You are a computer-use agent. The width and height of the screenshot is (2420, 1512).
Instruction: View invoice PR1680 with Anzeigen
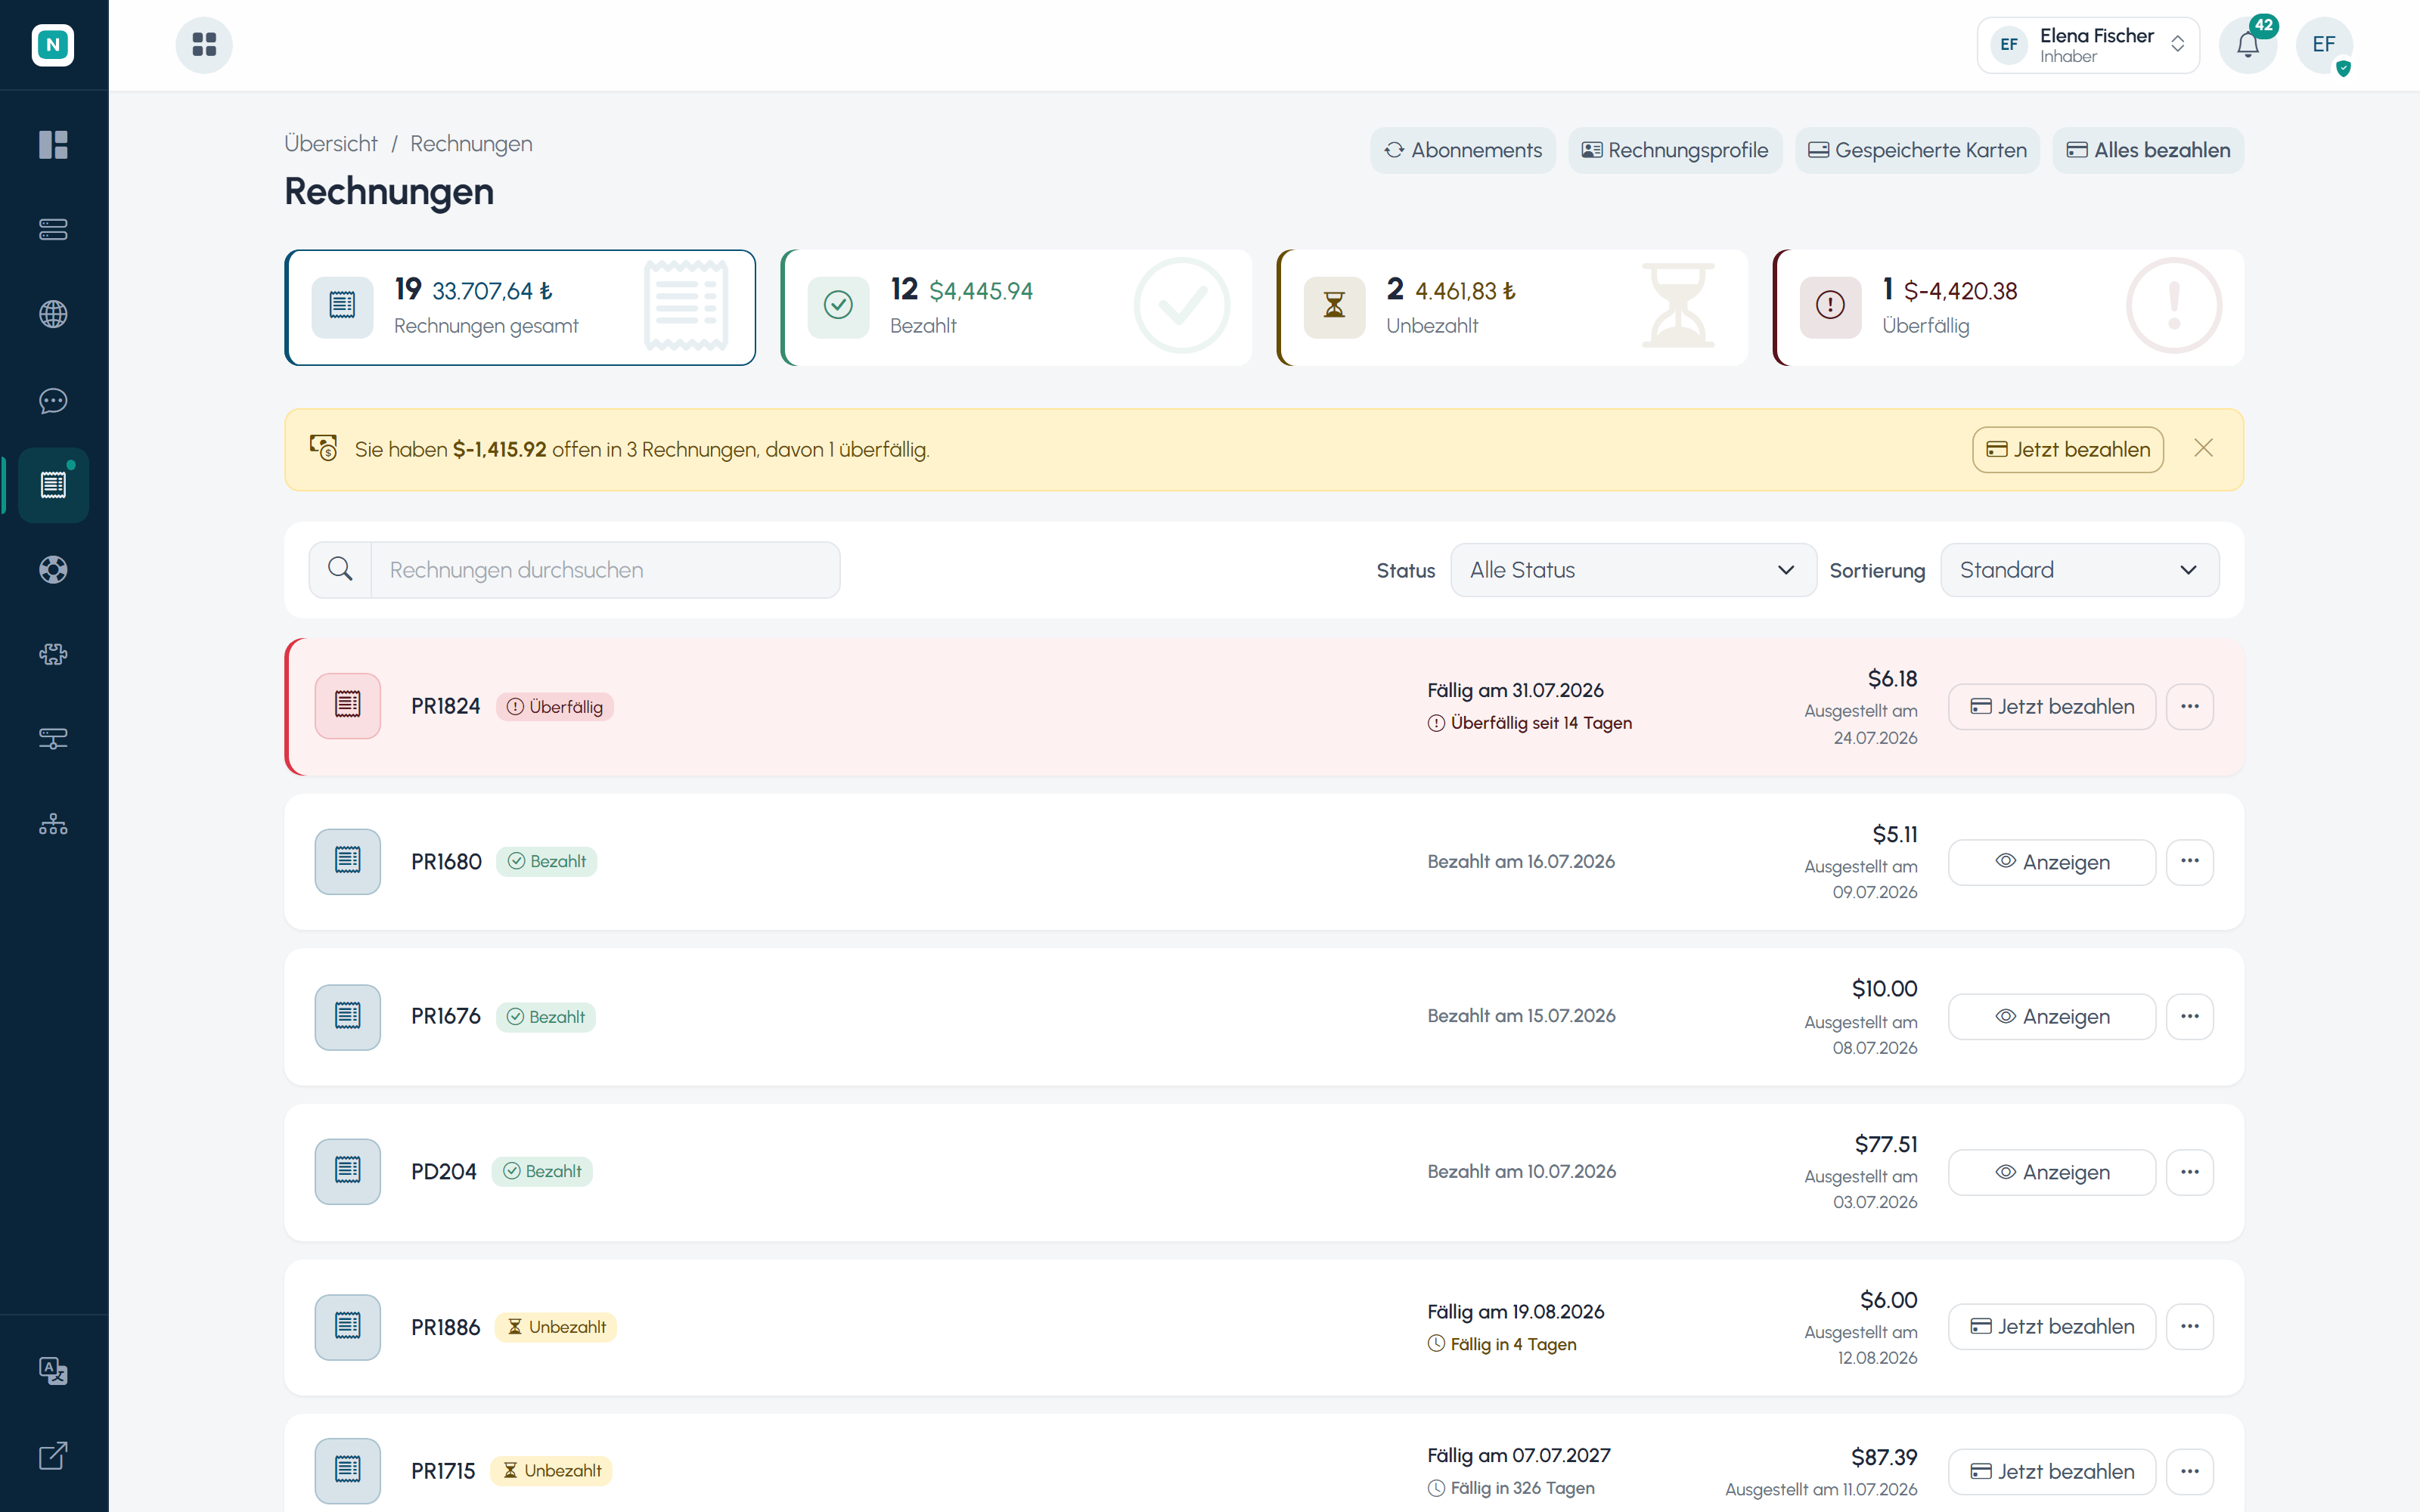tap(2052, 862)
